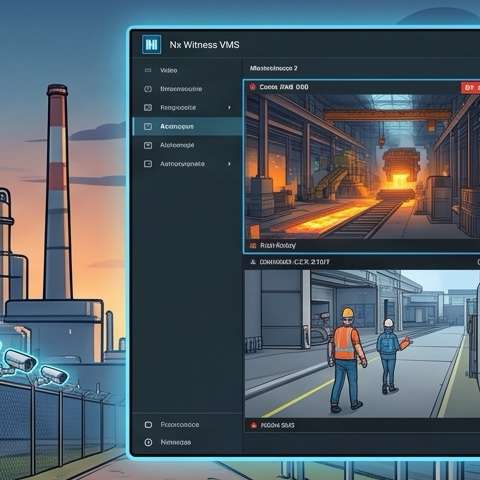Click the red badge on the furnace feed header
The width and height of the screenshot is (480, 480).
[470, 88]
